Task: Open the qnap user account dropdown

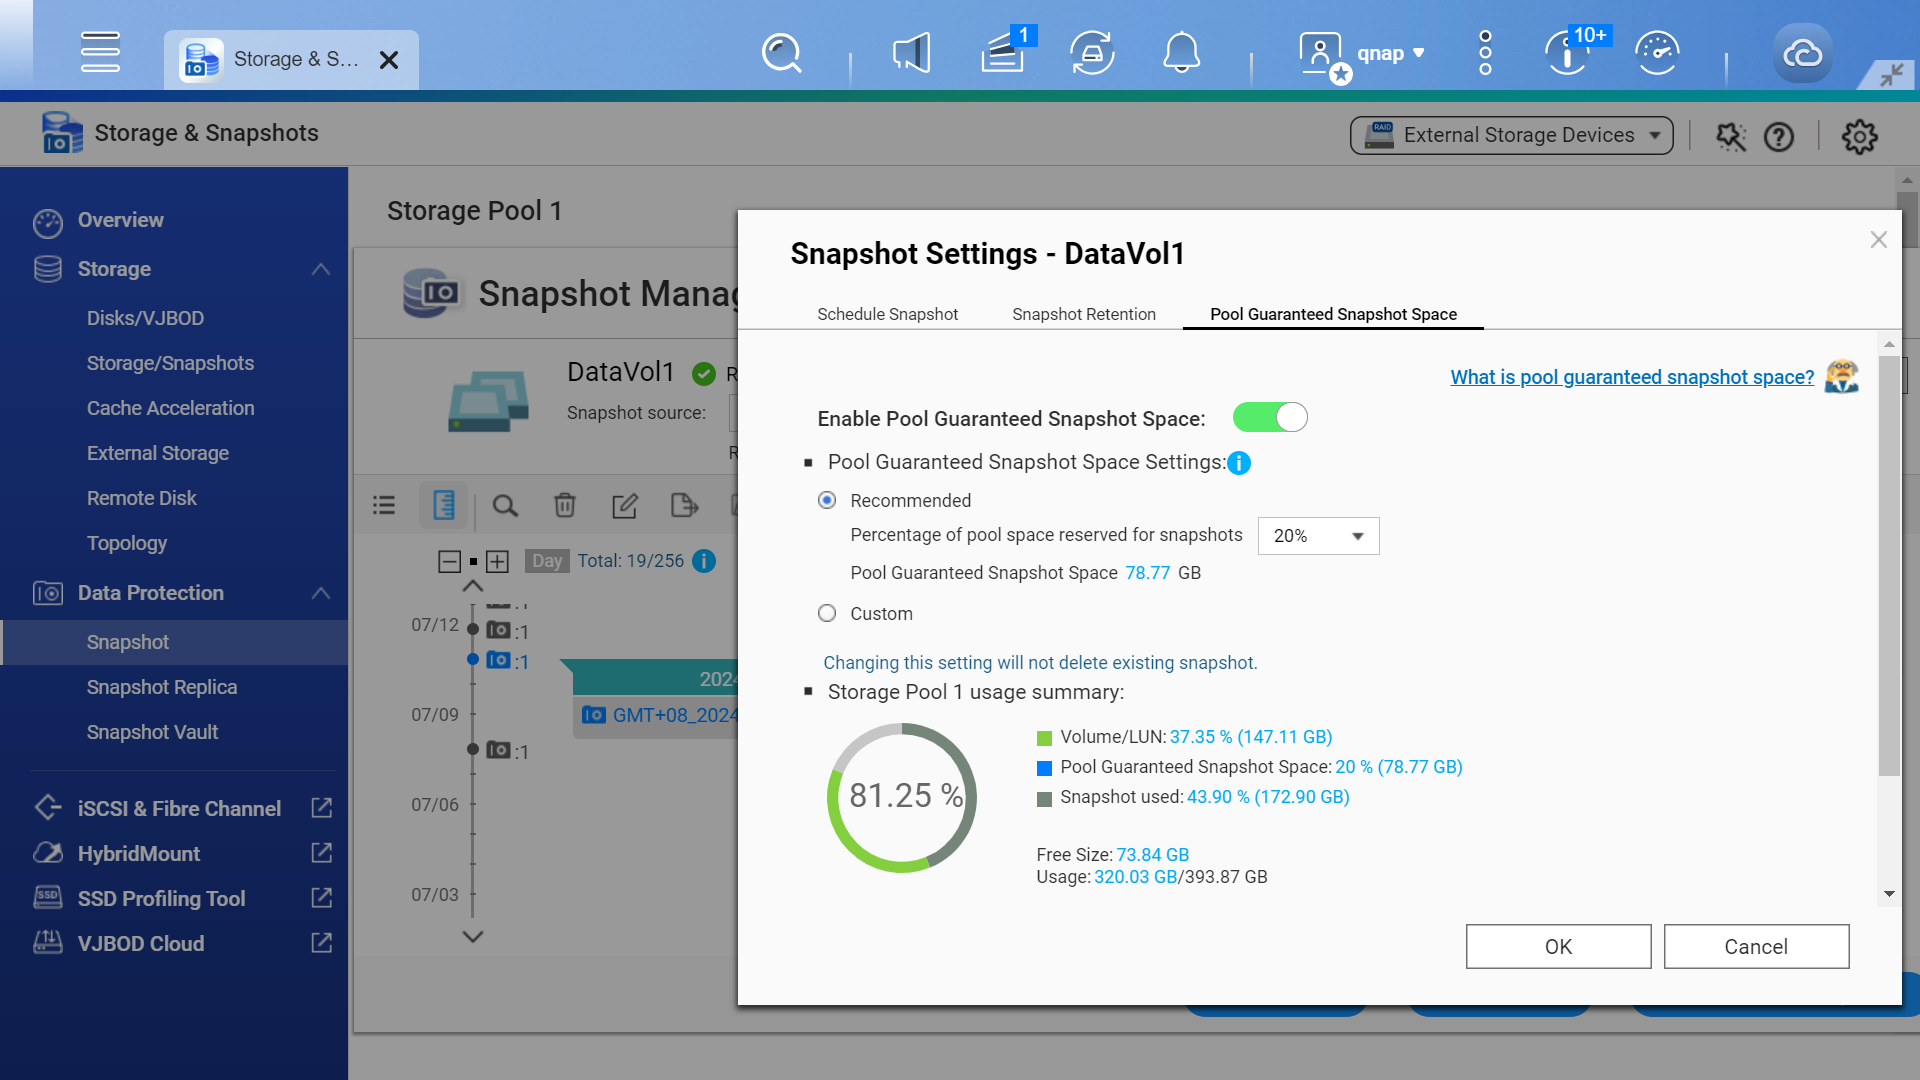Action: pos(1390,53)
